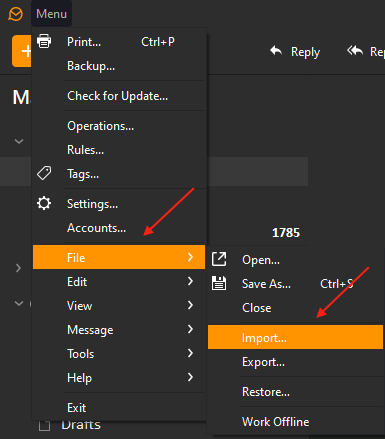Expand the View submenu

tap(119, 305)
